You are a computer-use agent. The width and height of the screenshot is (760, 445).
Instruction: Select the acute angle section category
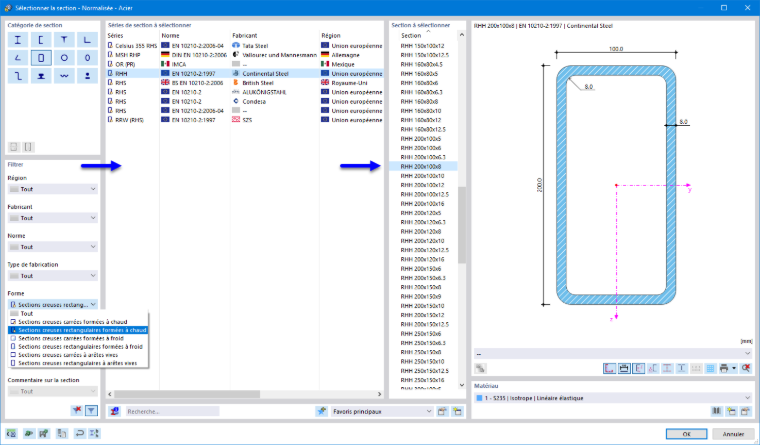pyautogui.click(x=18, y=58)
